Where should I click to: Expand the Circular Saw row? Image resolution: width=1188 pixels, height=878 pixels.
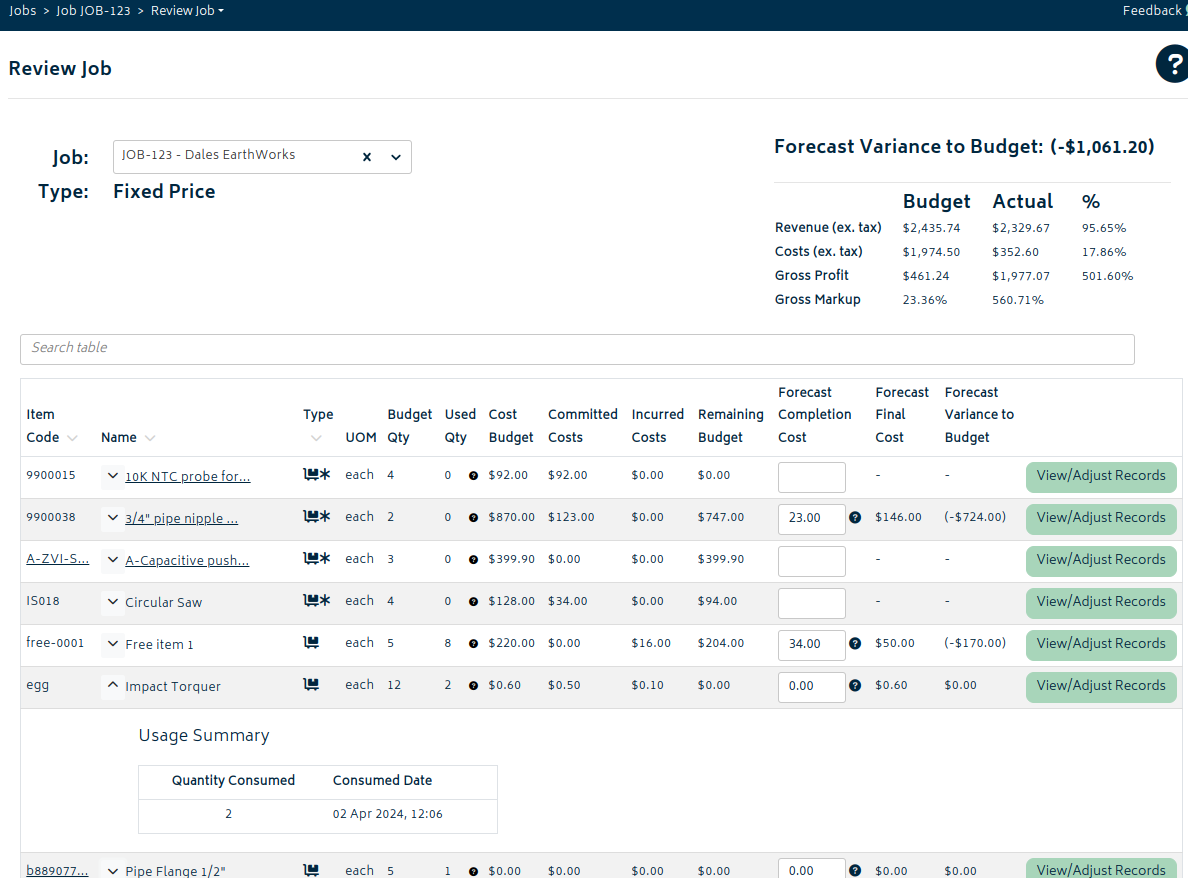[111, 602]
